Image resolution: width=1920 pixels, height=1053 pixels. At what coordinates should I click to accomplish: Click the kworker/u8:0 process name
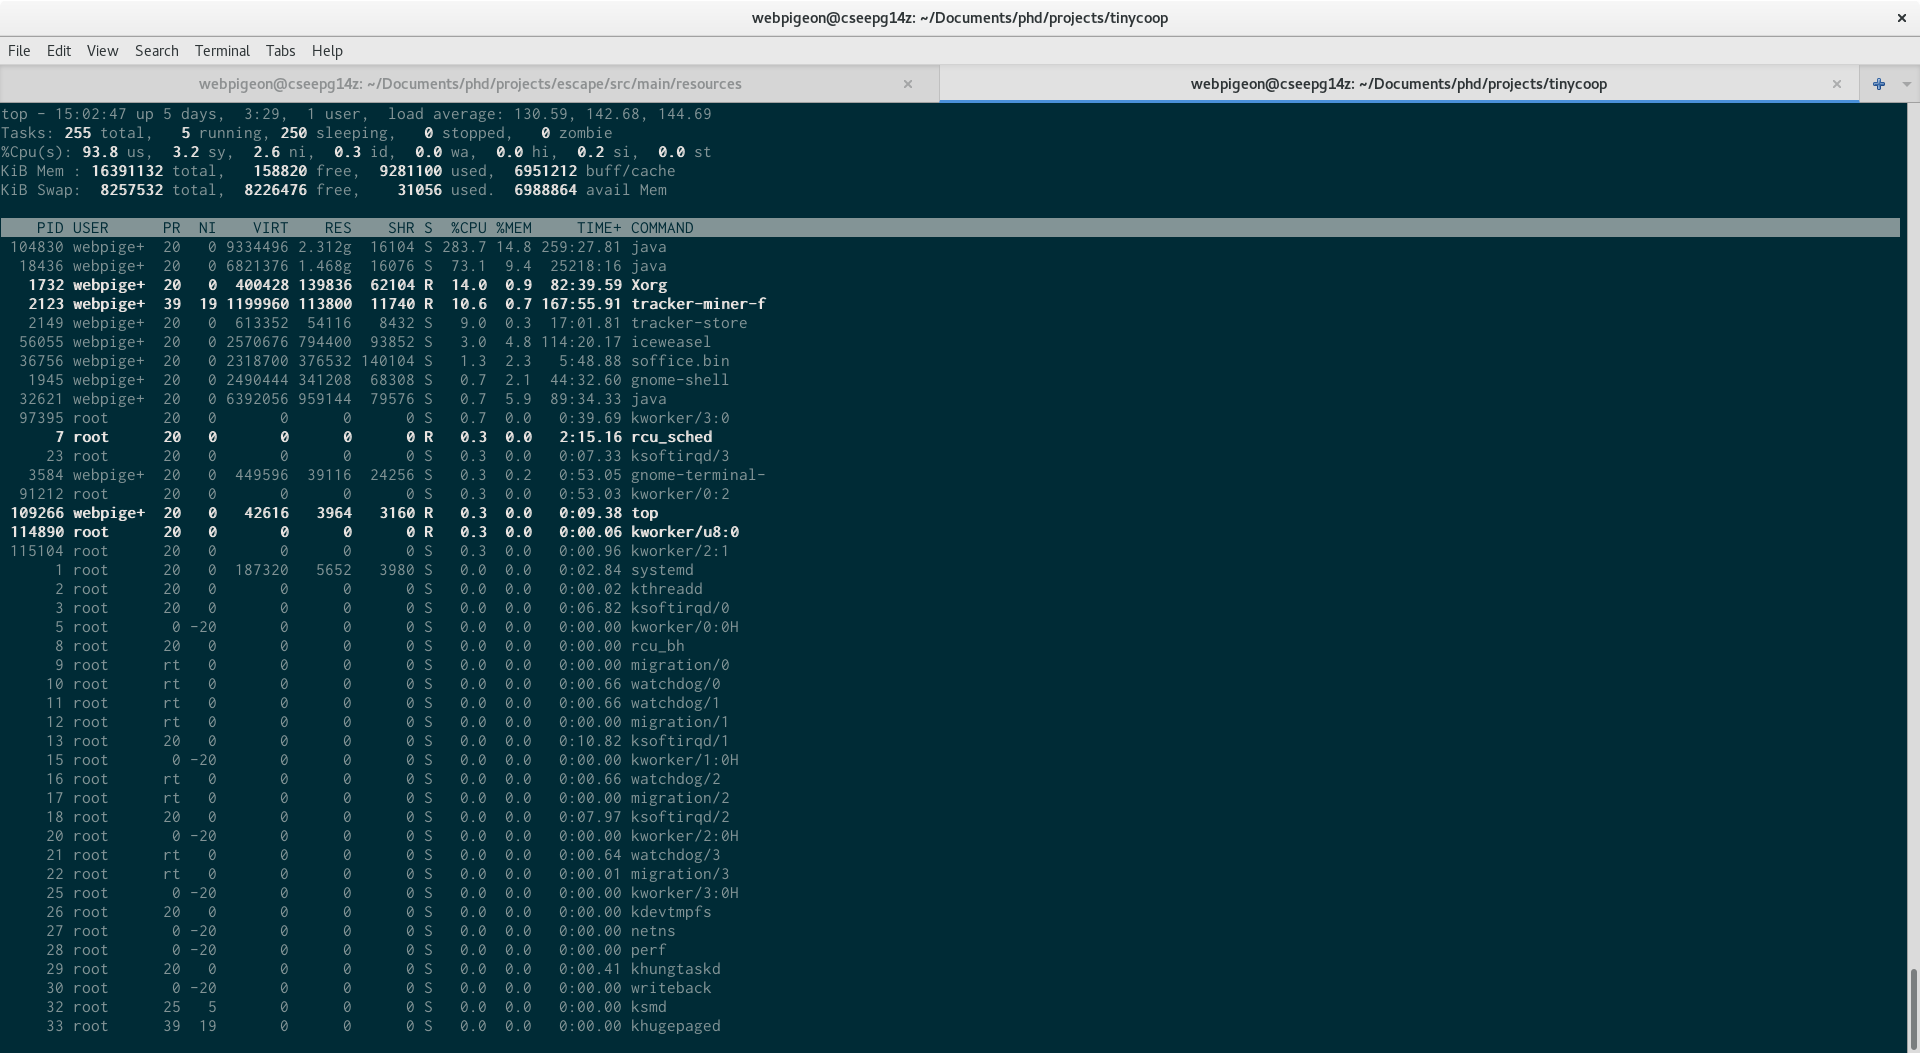coord(685,532)
